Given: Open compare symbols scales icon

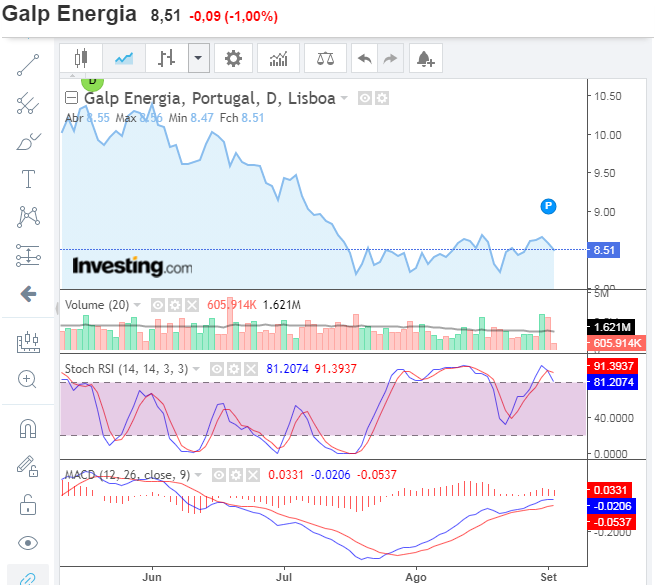Looking at the screenshot, I should (x=325, y=58).
